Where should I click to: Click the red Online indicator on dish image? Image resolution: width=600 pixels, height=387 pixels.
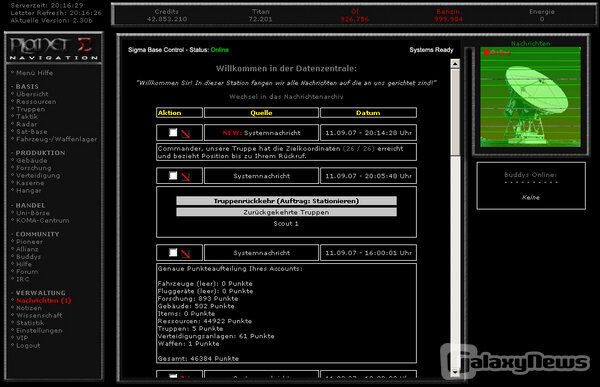(x=497, y=52)
